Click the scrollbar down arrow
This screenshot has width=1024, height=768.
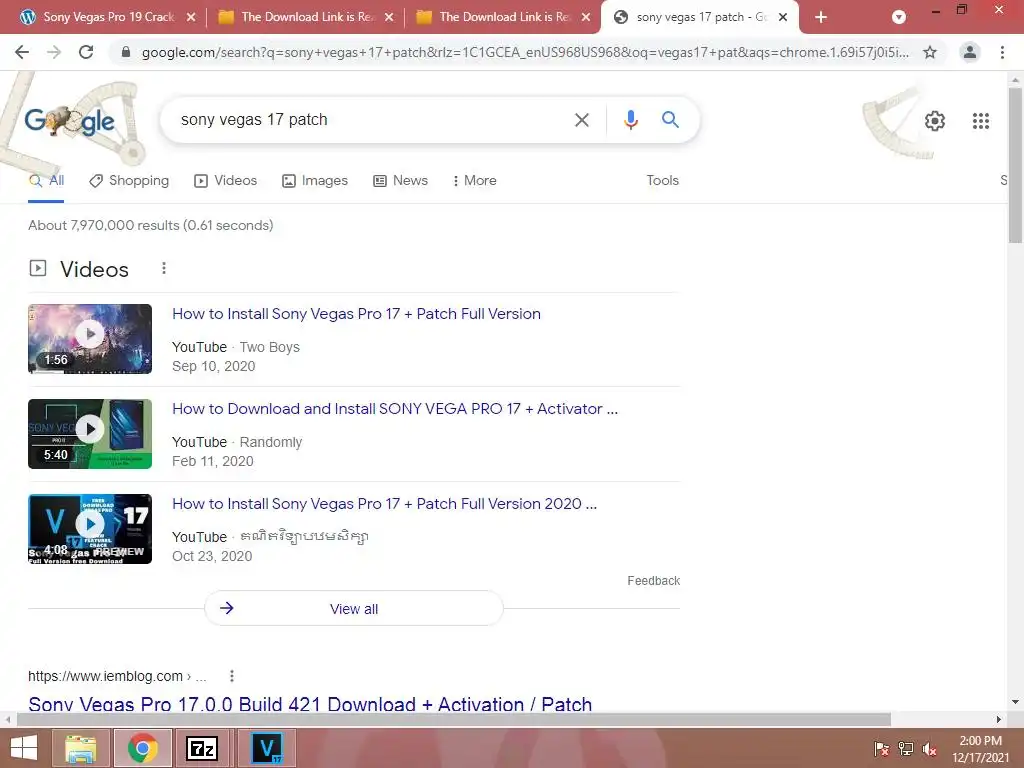[x=1015, y=703]
